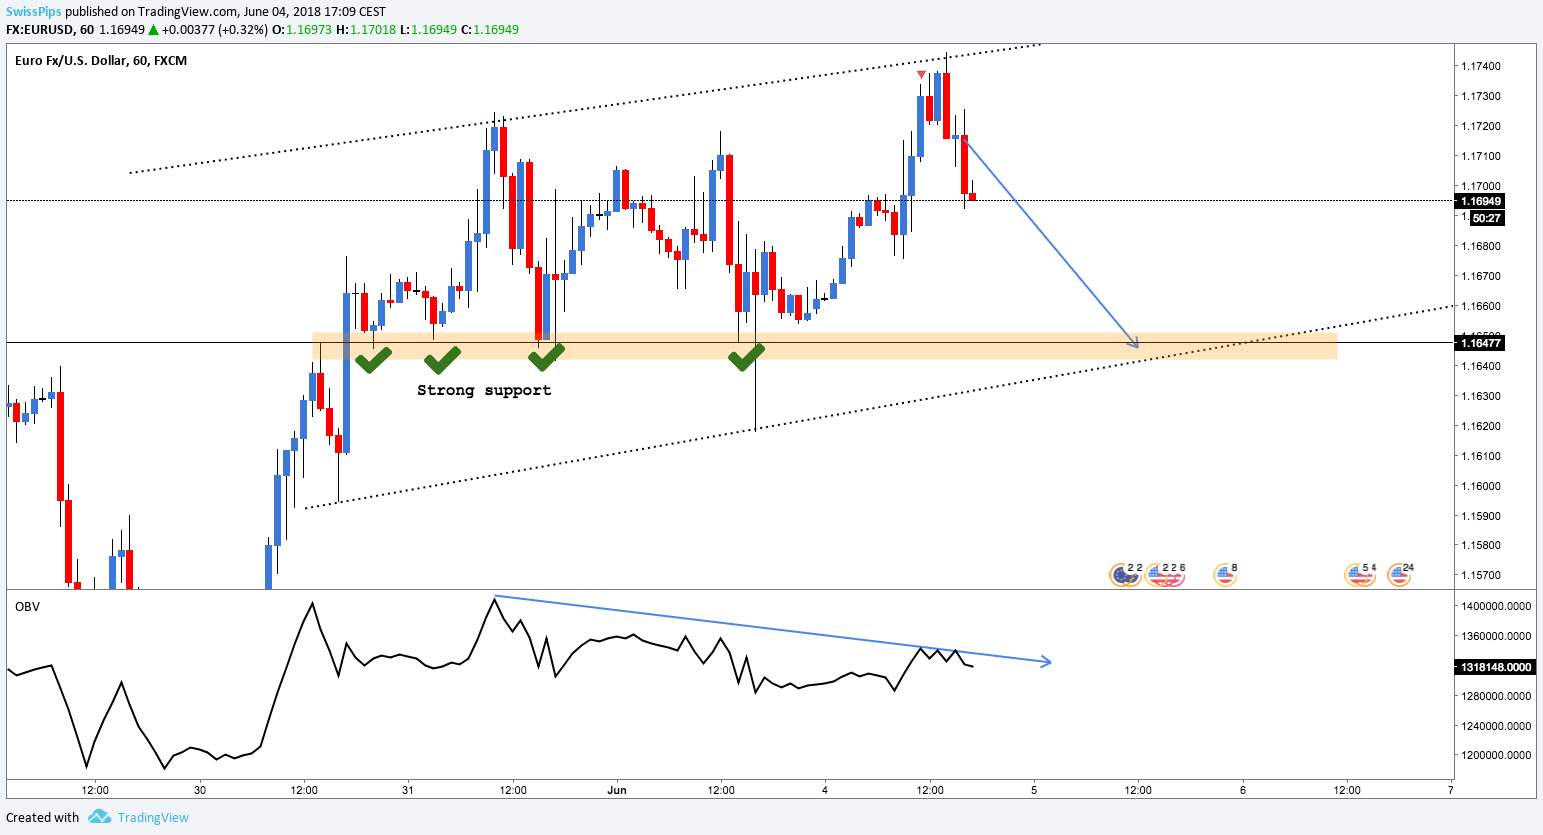Click the horizontal line price tag 1.16477
Image resolution: width=1543 pixels, height=835 pixels.
1482,343
